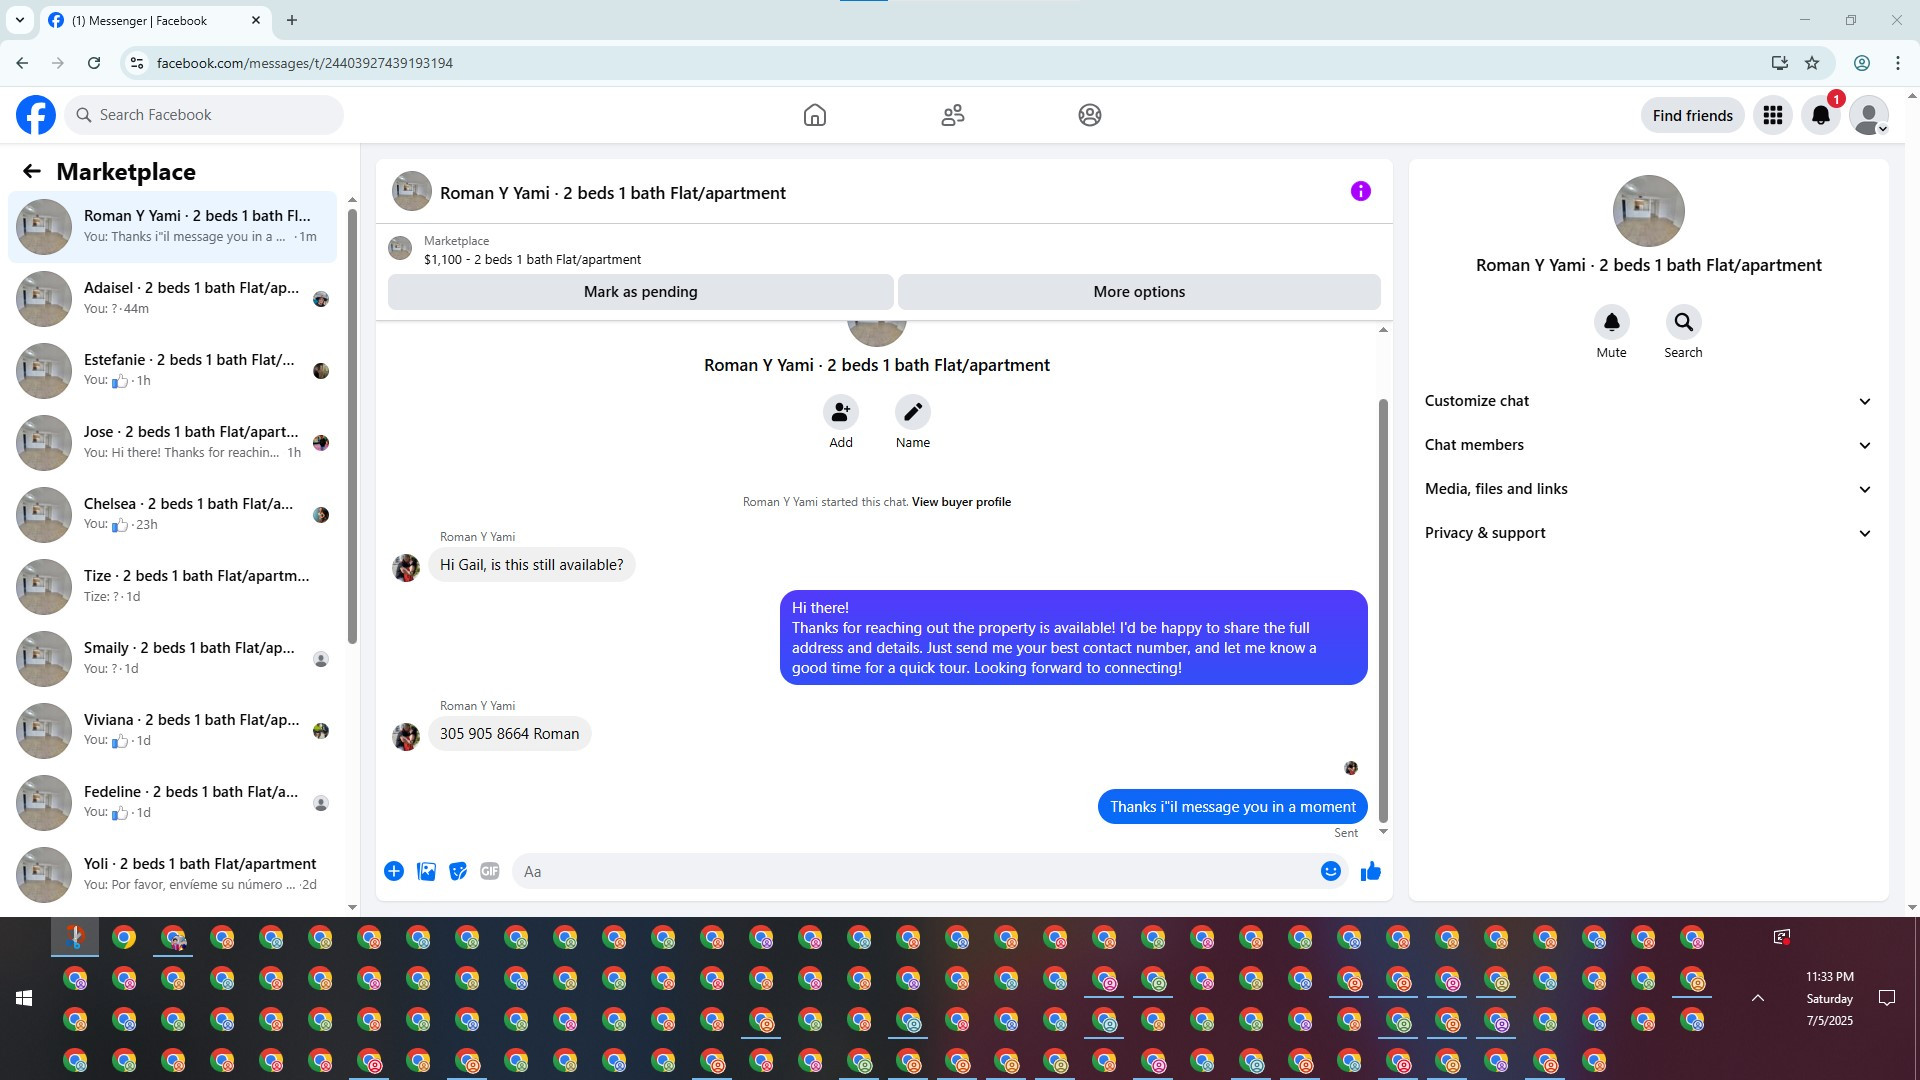Expand Privacy & support section
Image resolution: width=1920 pixels, height=1080 pixels.
tap(1647, 533)
